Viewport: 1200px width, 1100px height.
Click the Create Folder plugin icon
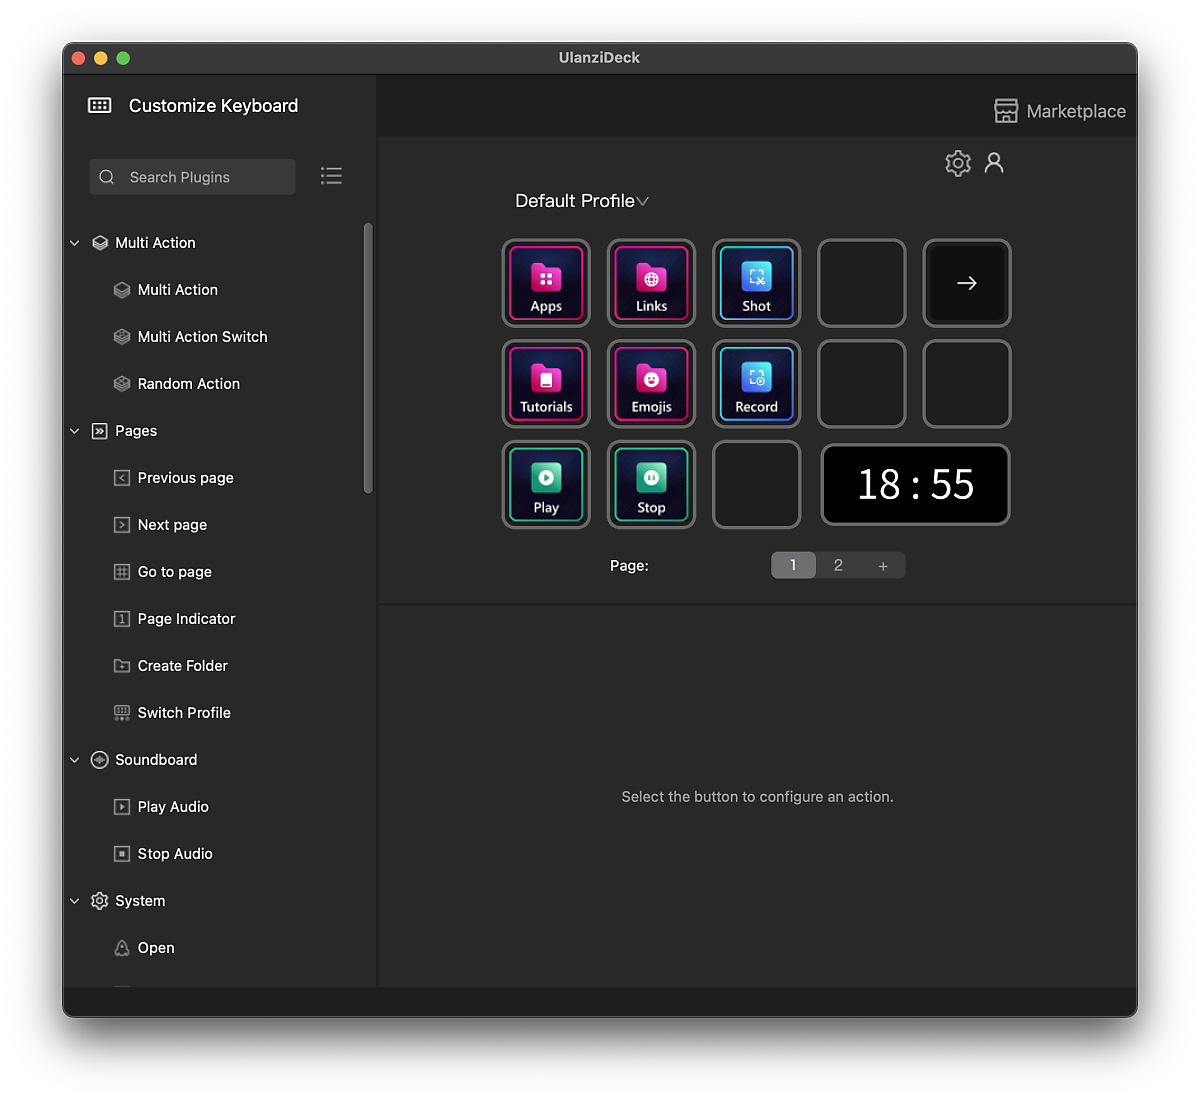click(x=122, y=666)
